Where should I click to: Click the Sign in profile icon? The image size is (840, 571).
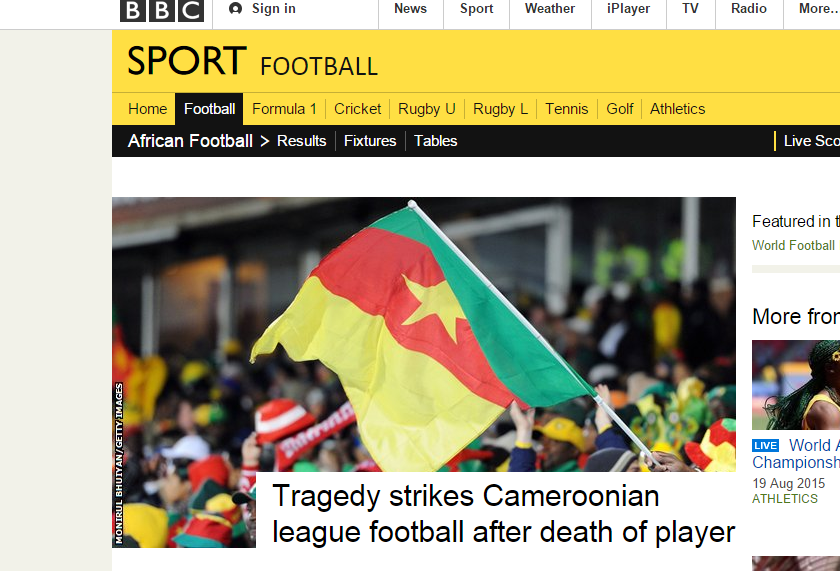pos(235,9)
